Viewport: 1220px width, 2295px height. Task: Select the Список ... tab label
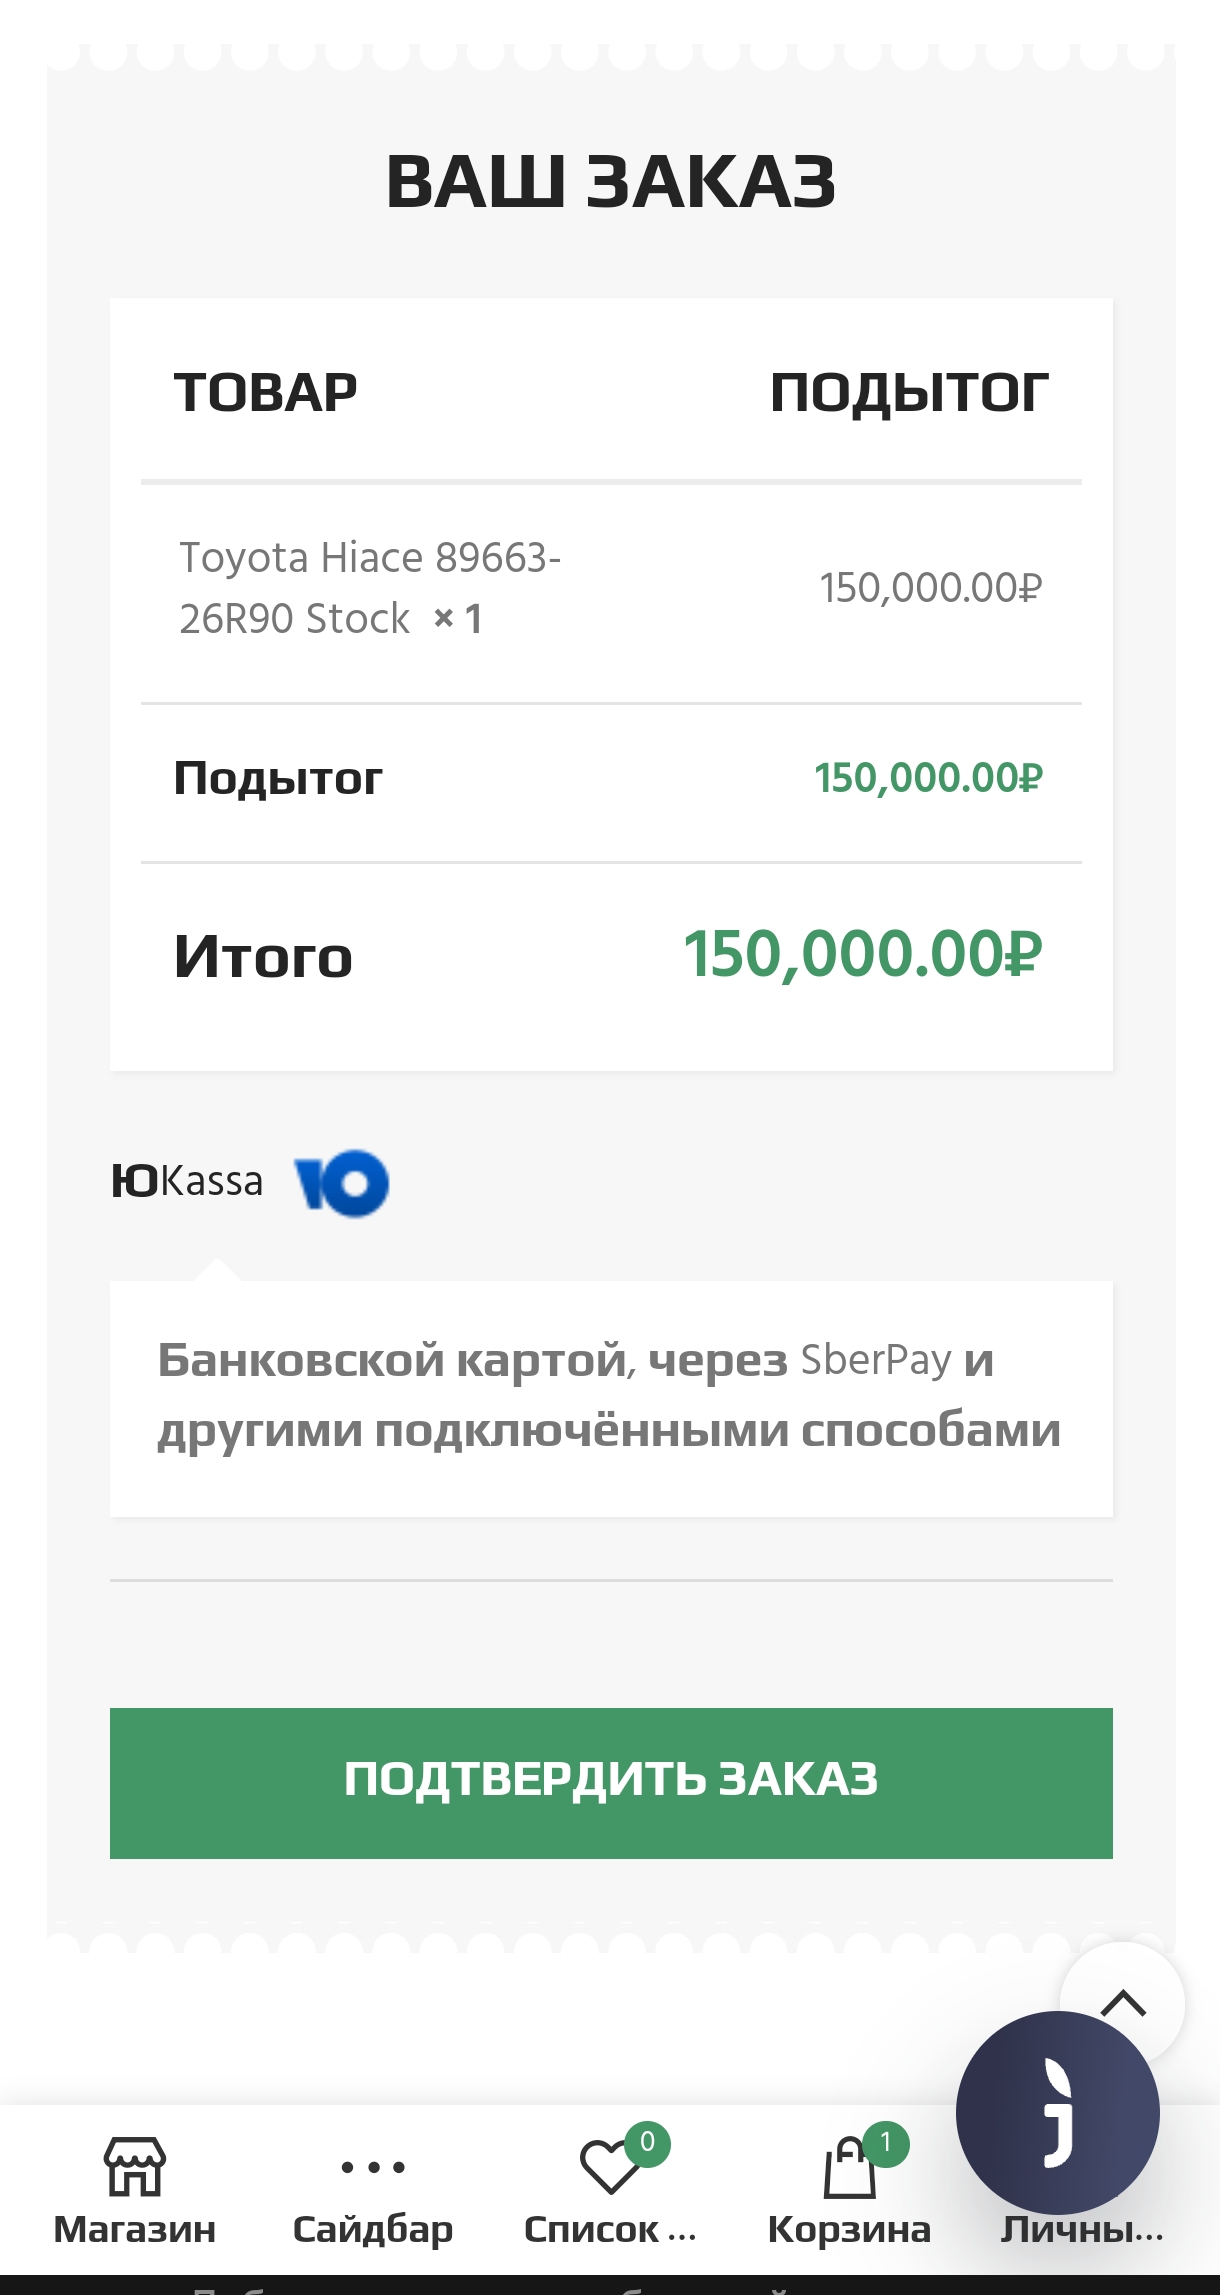610,2229
